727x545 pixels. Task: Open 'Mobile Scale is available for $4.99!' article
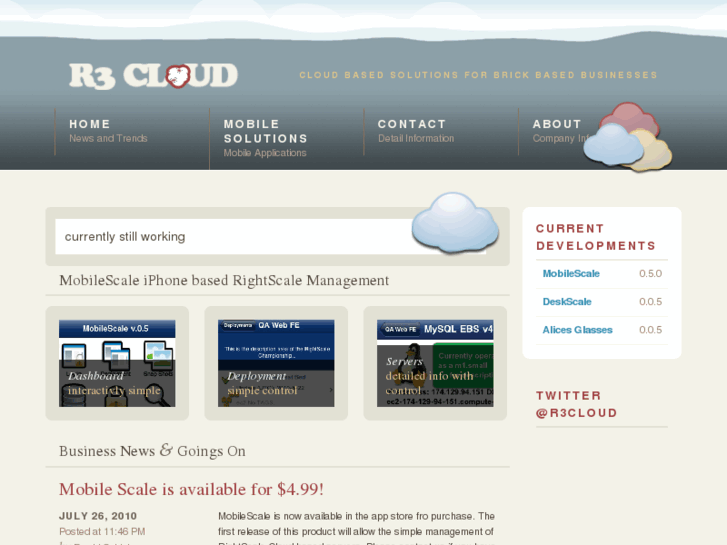(191, 489)
